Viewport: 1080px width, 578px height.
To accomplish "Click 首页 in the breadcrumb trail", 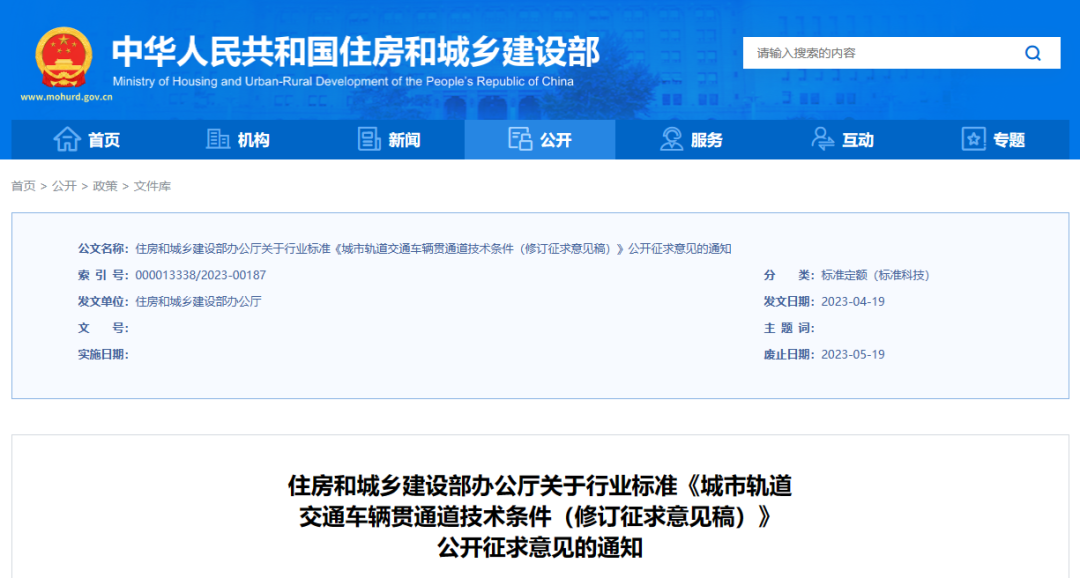I will 23,186.
